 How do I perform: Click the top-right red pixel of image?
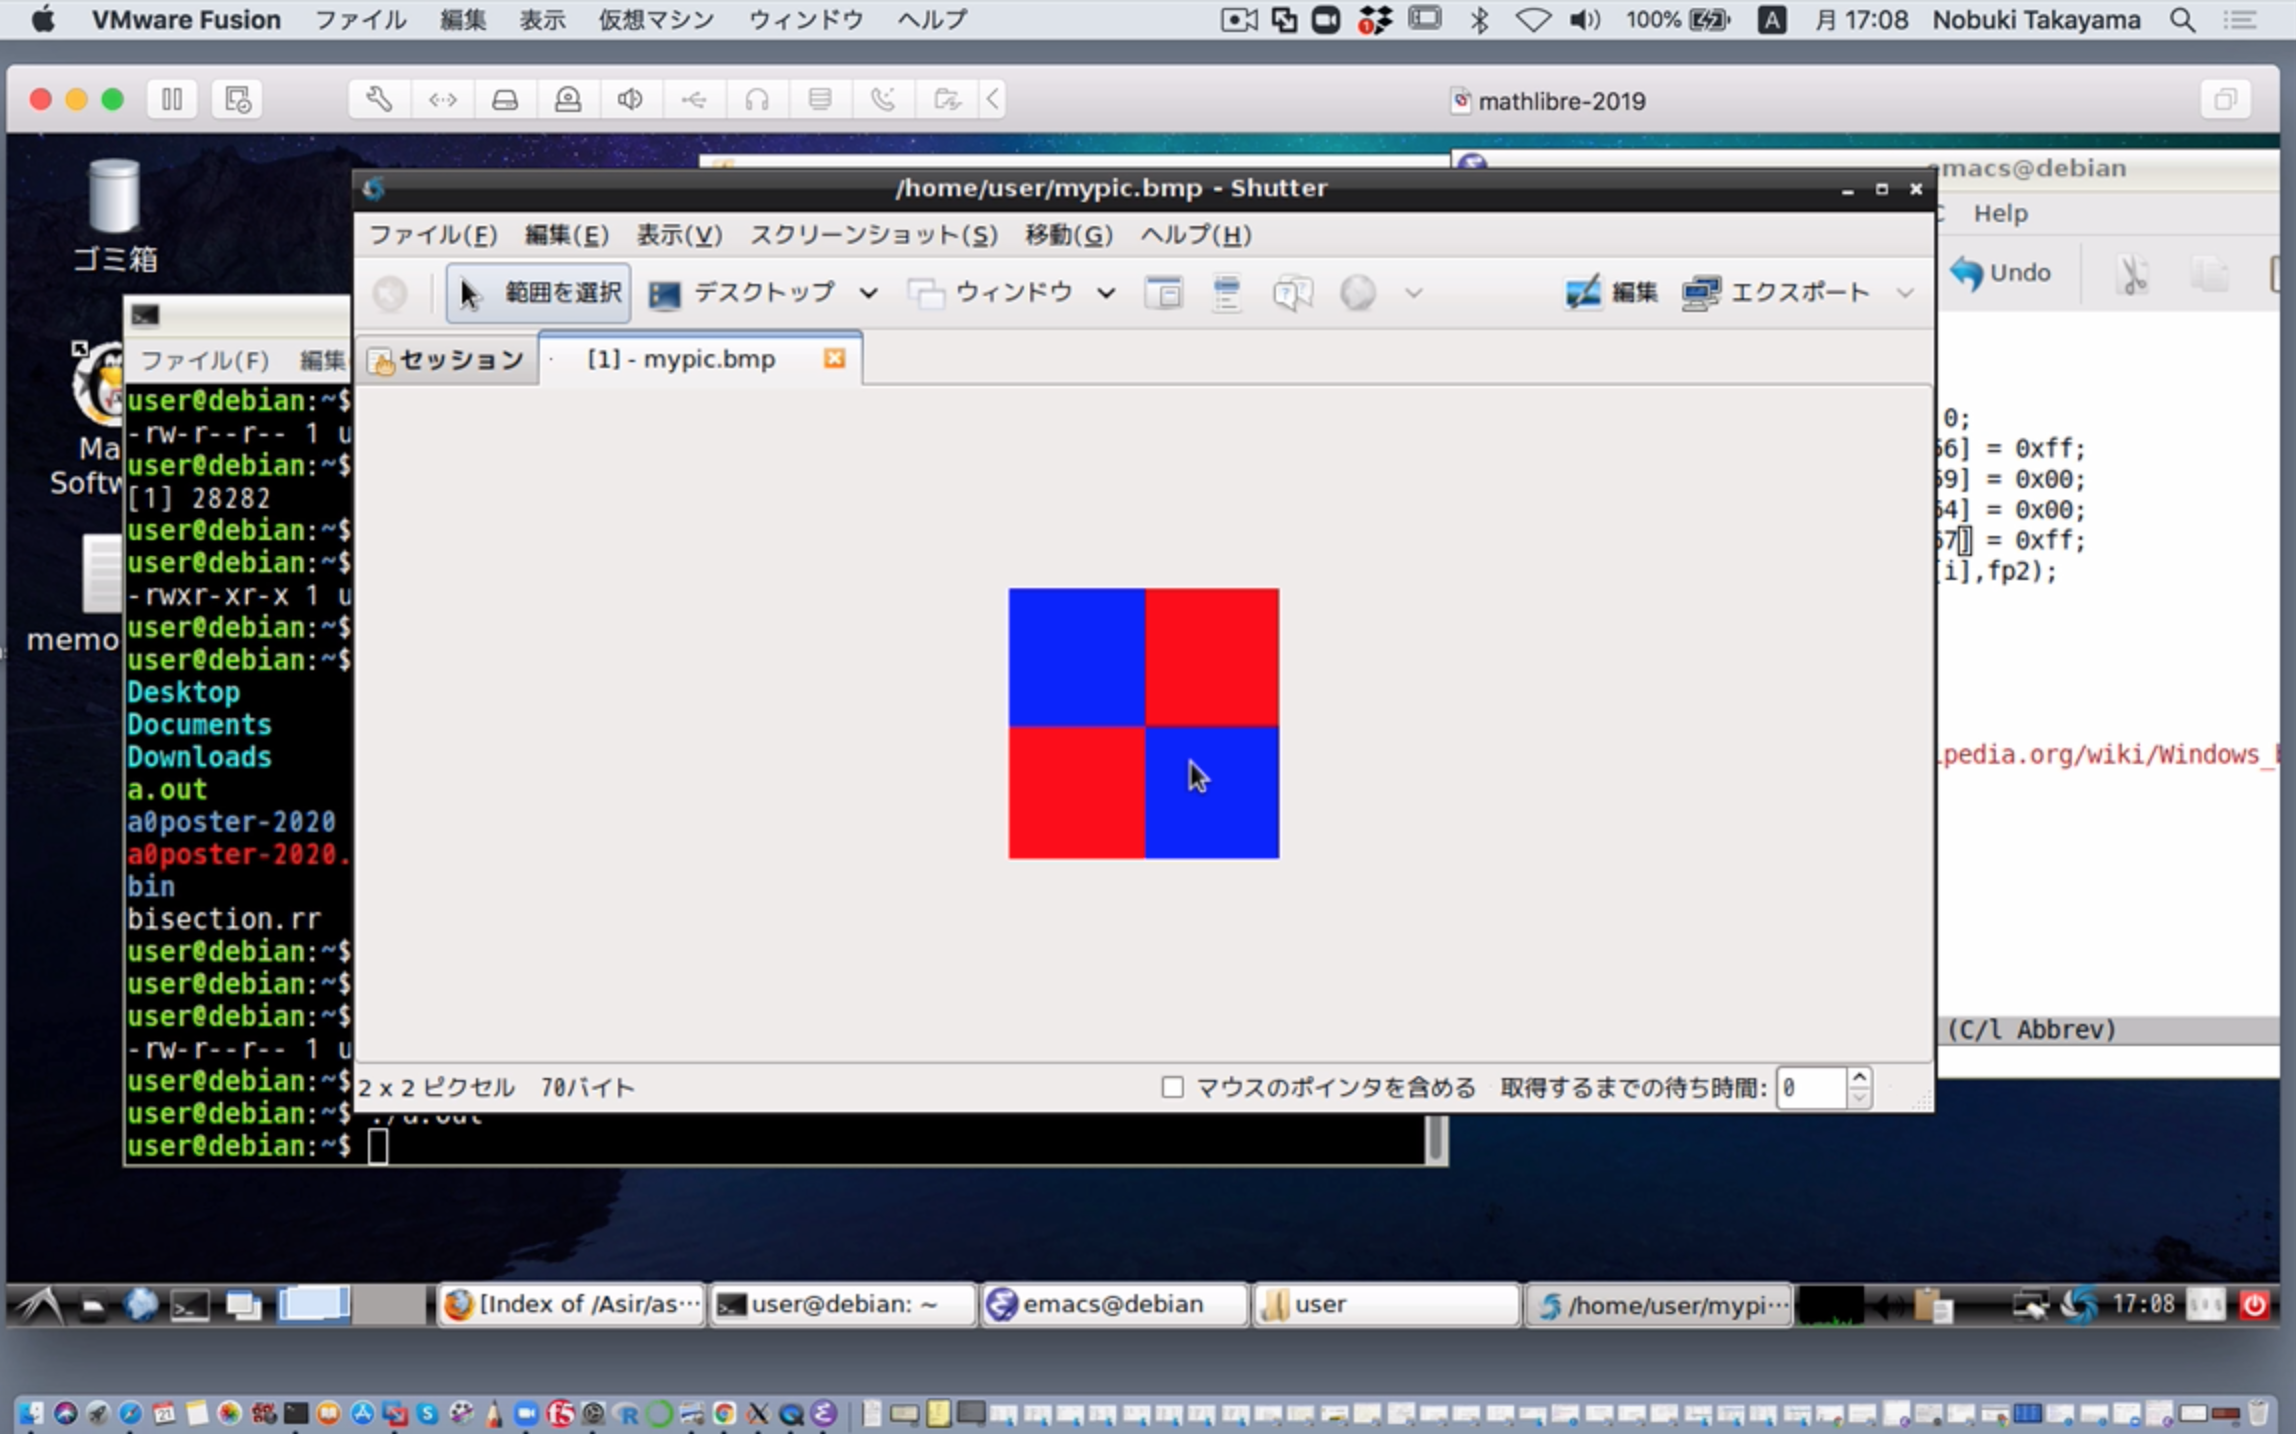(x=1212, y=657)
